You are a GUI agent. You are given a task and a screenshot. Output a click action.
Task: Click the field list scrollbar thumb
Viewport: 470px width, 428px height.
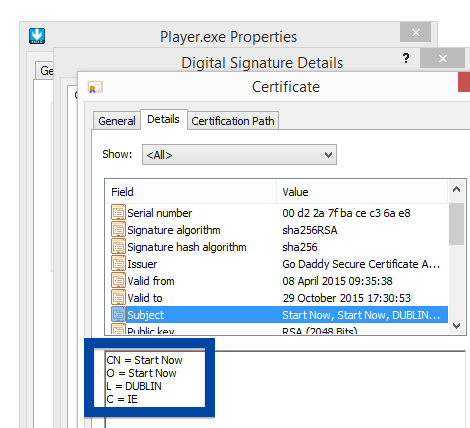pos(456,224)
